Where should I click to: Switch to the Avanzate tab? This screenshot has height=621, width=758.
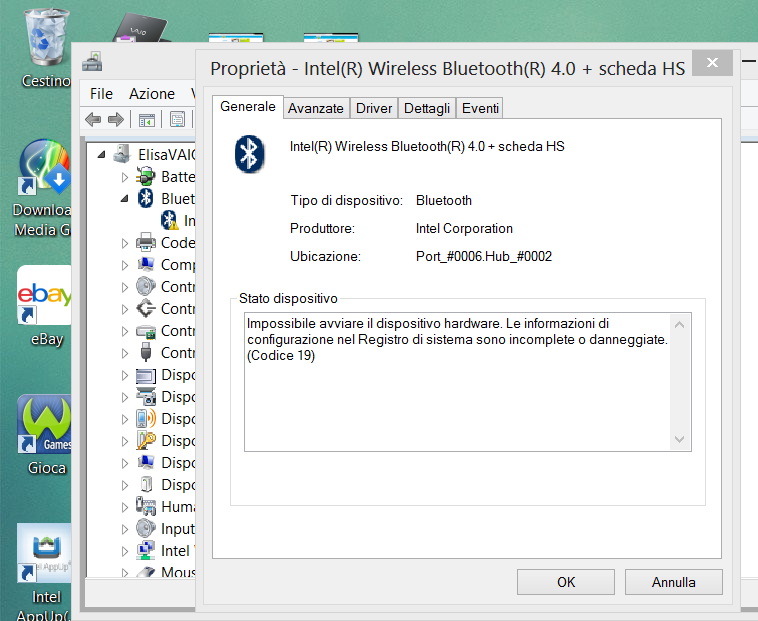click(x=316, y=108)
